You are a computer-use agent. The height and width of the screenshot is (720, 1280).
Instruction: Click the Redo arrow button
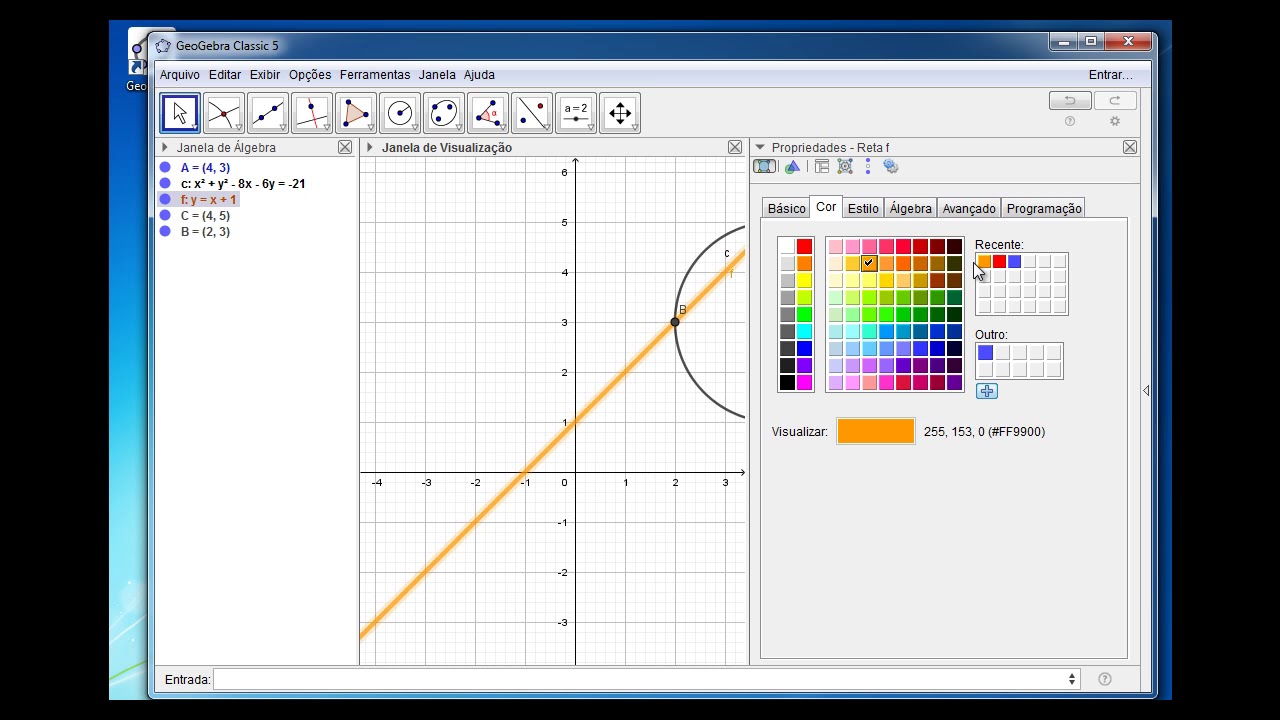[x=1115, y=100]
